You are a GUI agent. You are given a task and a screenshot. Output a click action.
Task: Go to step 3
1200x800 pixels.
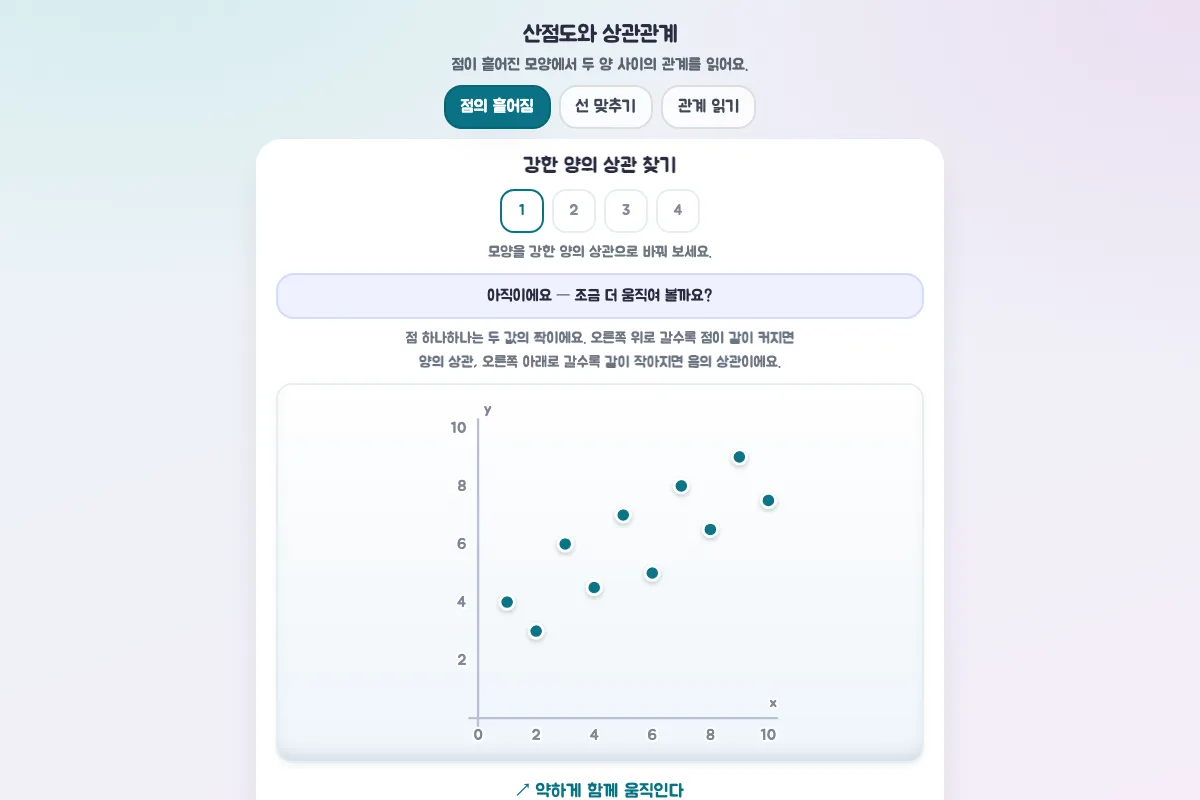tap(626, 211)
